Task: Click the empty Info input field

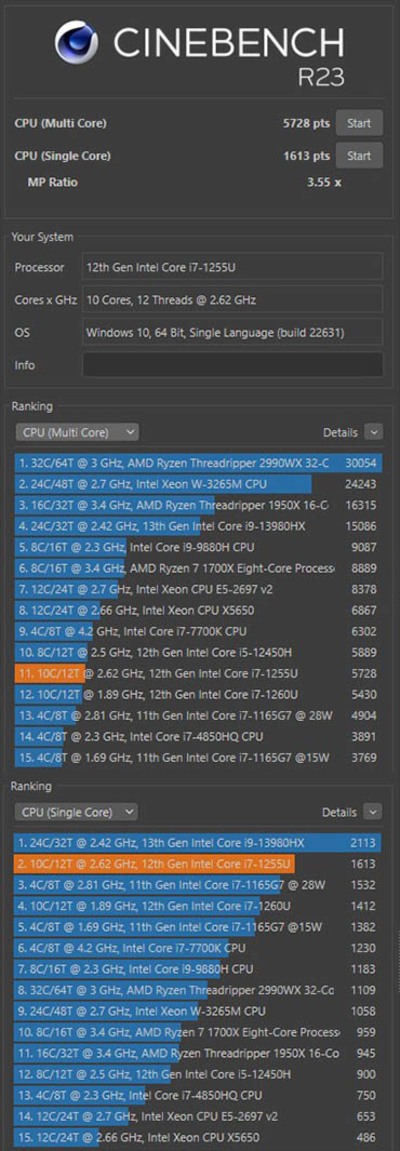Action: coord(233,365)
